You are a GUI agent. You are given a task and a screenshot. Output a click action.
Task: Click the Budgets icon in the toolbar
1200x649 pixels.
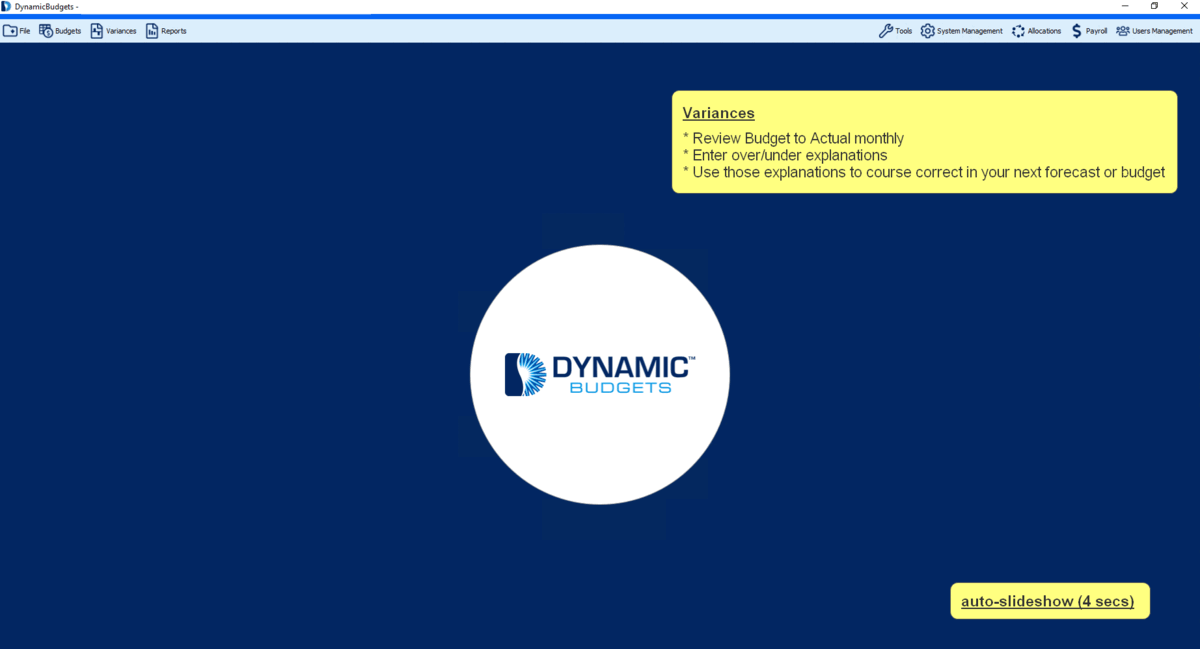[x=46, y=31]
